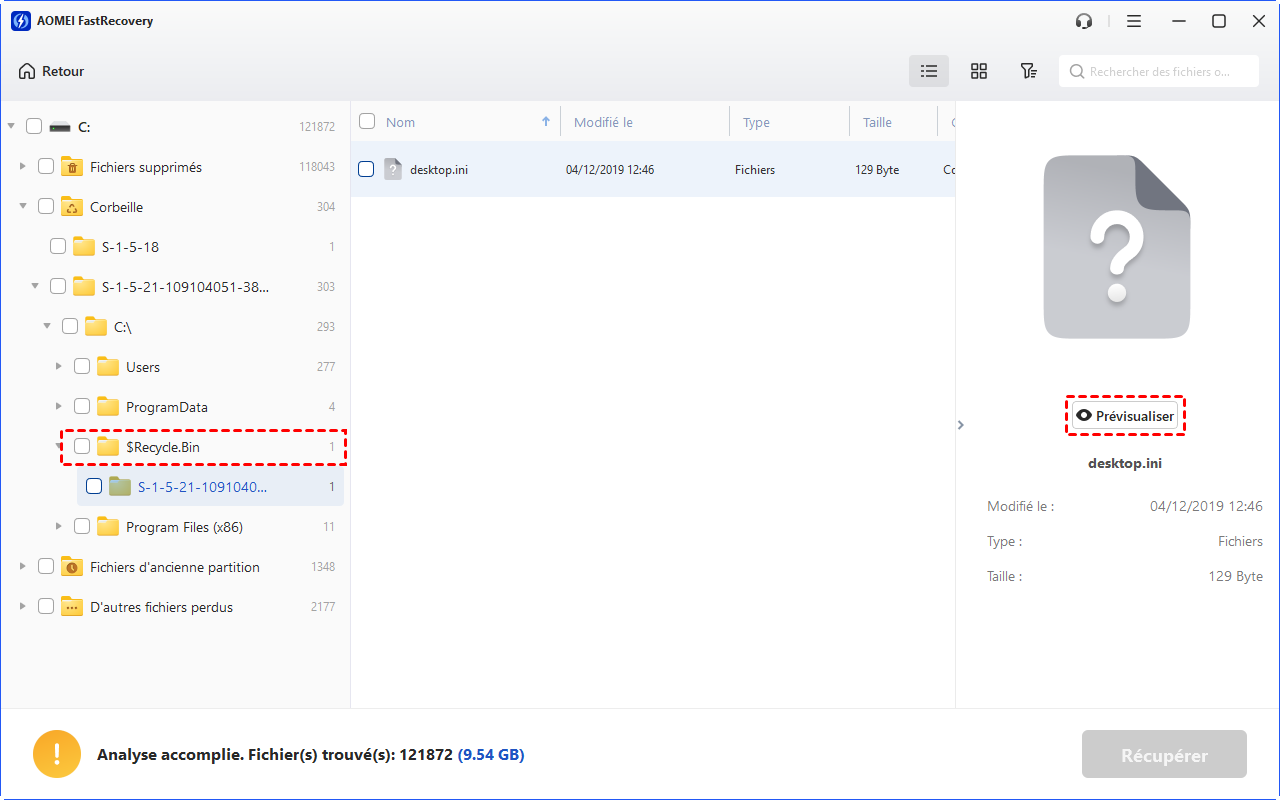Select the Corbeille checkbox
The image size is (1280, 800).
click(x=46, y=207)
